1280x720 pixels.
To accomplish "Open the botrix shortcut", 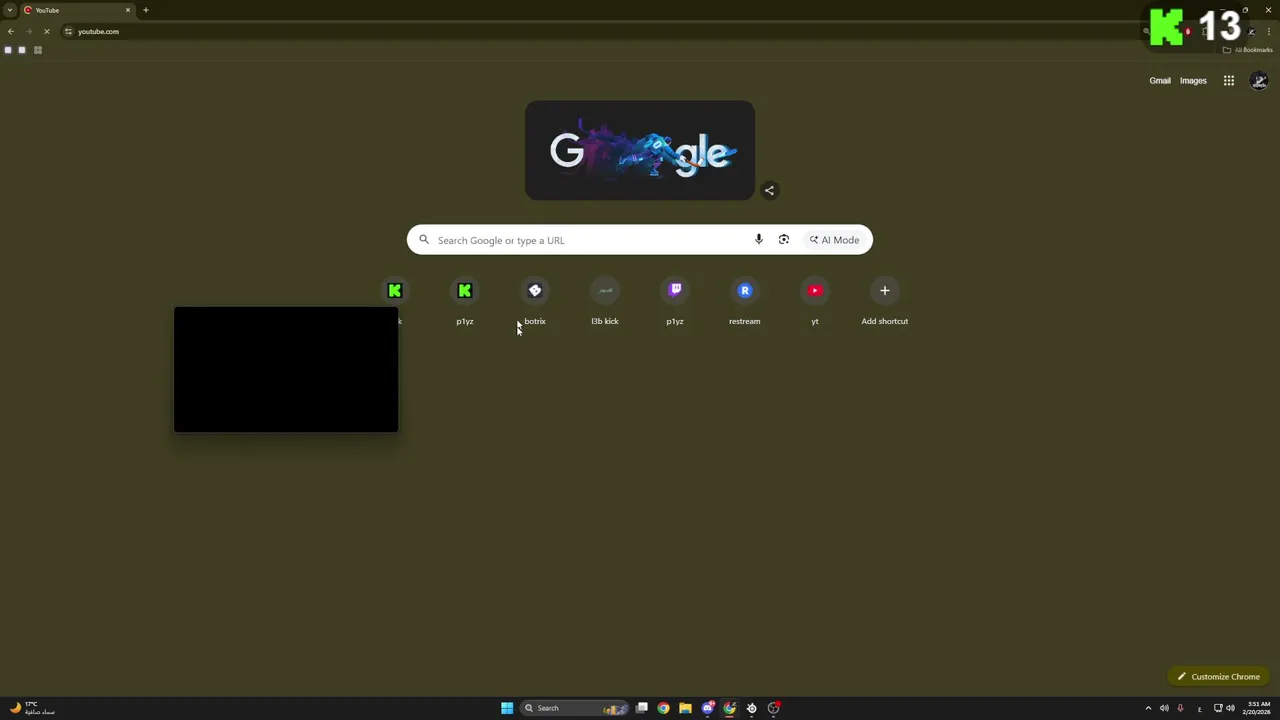I will [x=535, y=301].
